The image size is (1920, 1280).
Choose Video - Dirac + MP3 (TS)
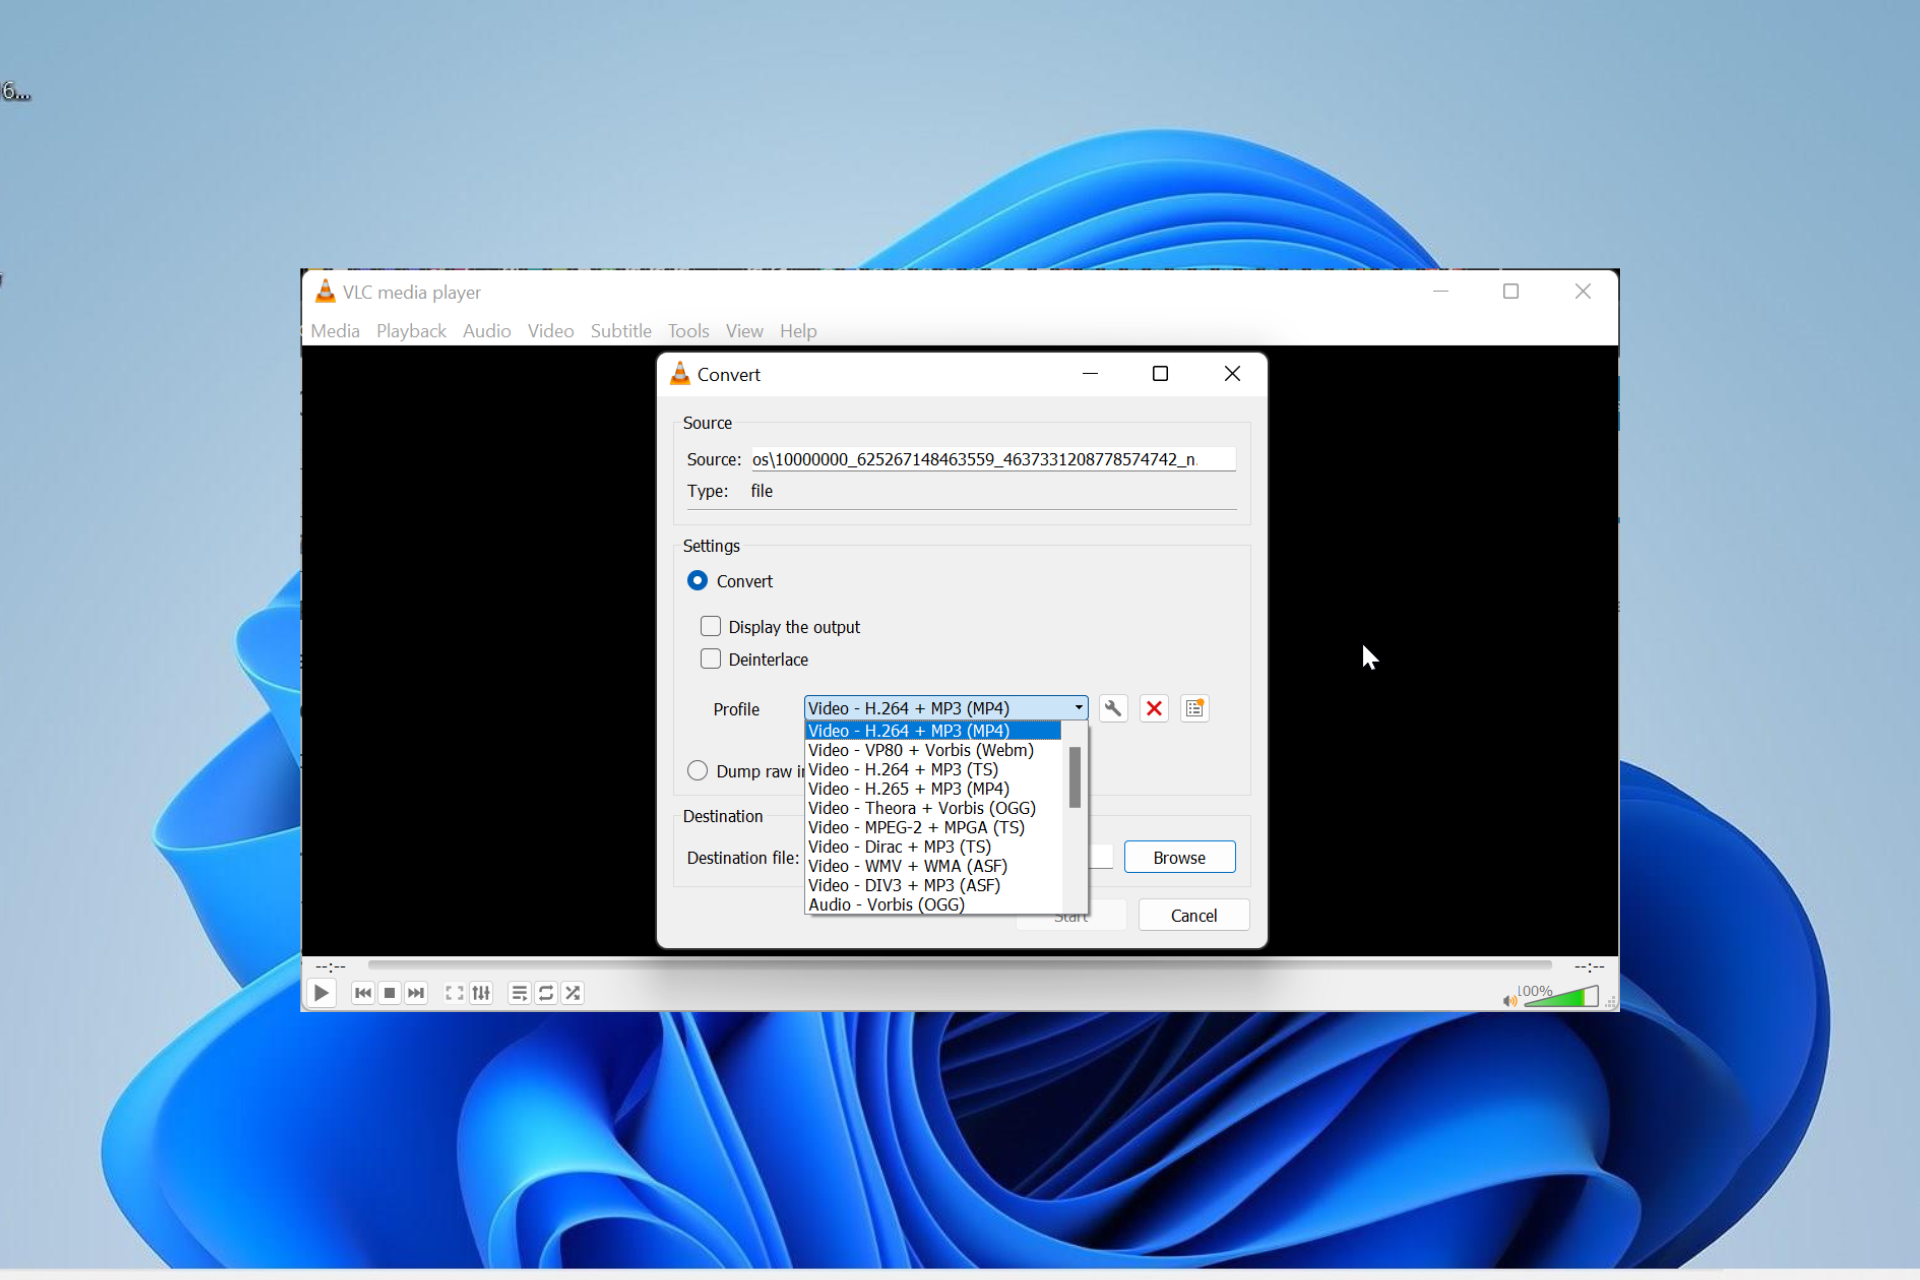click(x=933, y=847)
